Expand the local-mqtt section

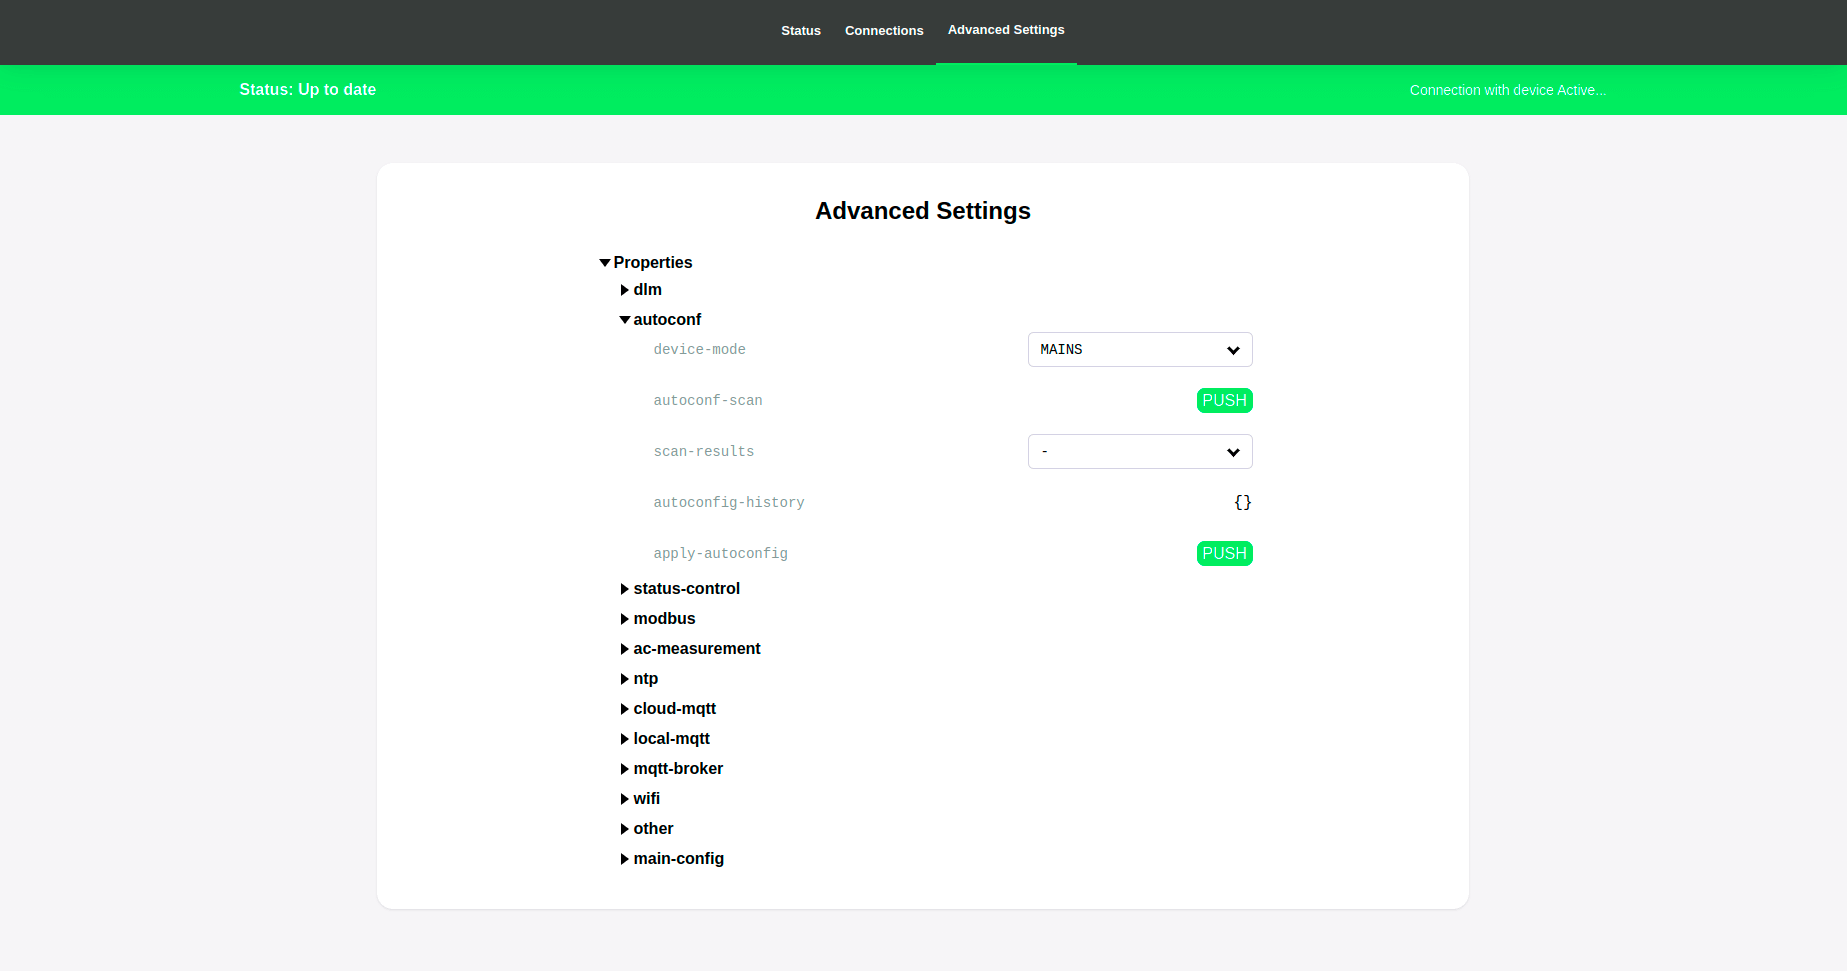pos(665,738)
